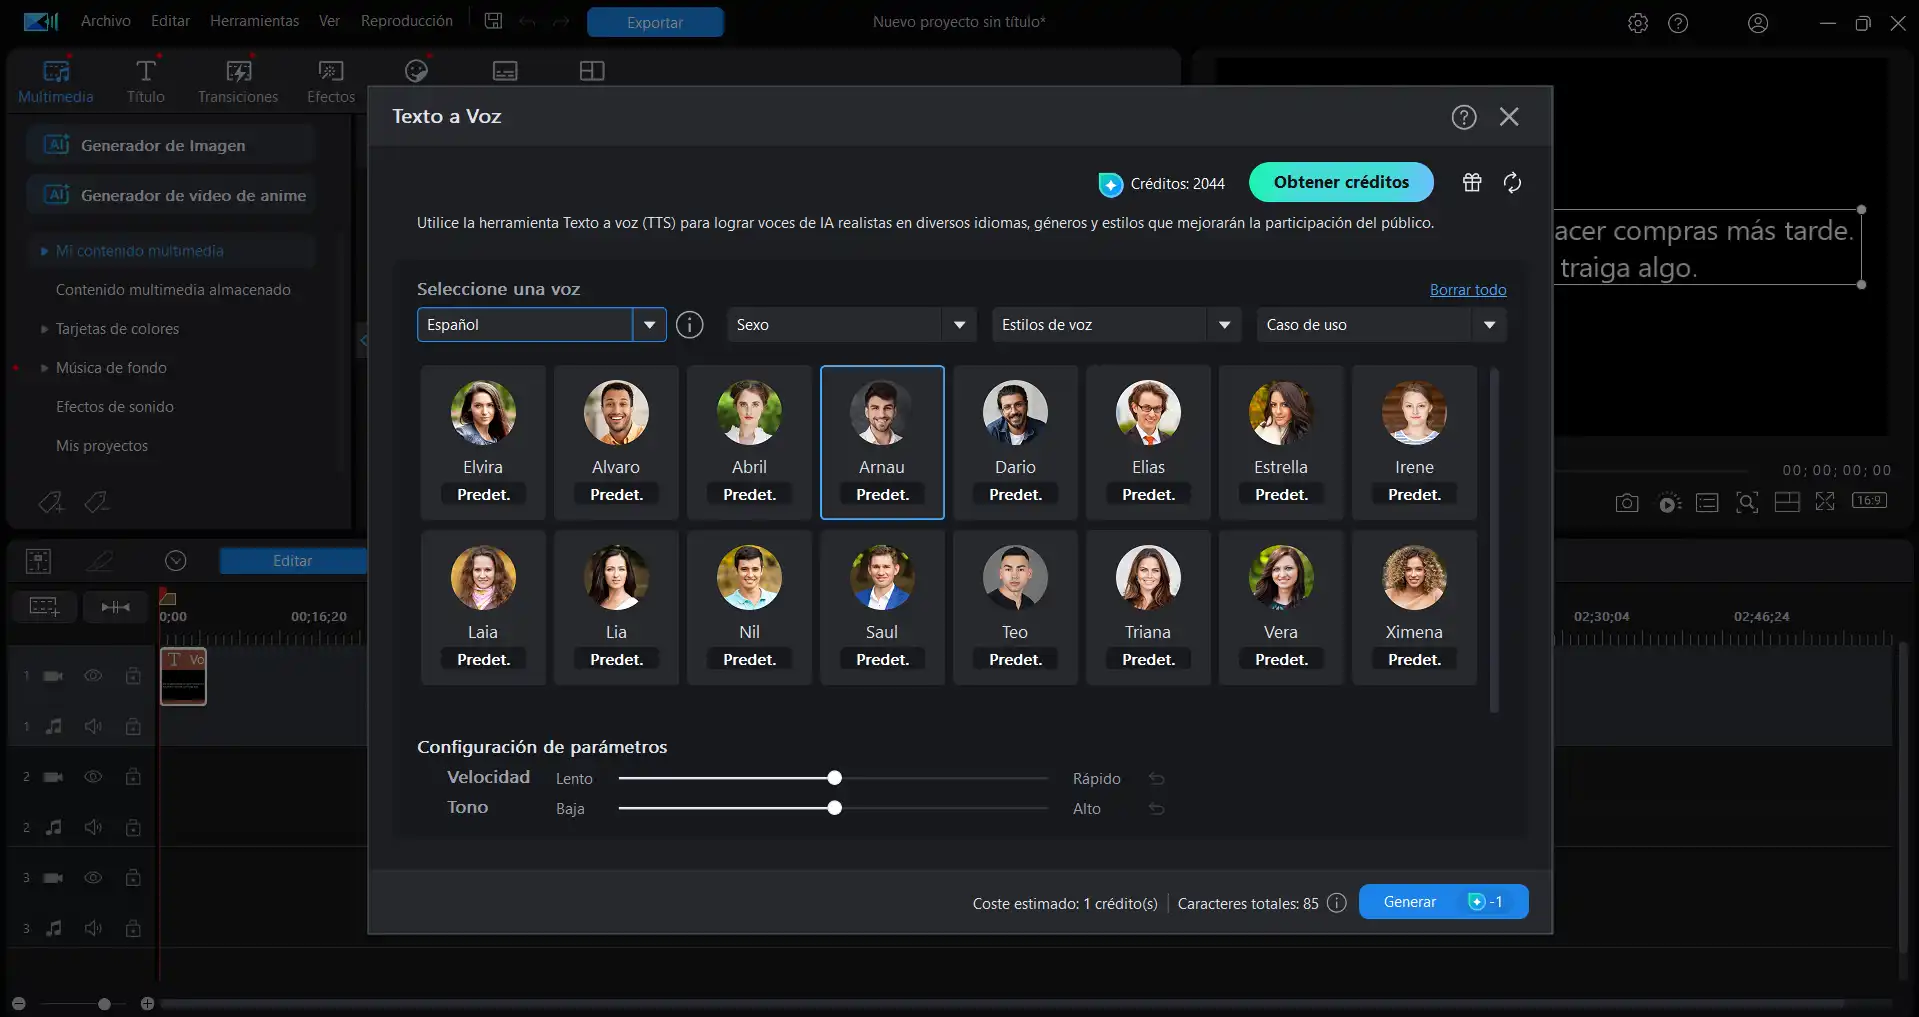Screen dimensions: 1919x1017
Task: Adjust the Tono pitch slider handle
Action: [x=835, y=808]
